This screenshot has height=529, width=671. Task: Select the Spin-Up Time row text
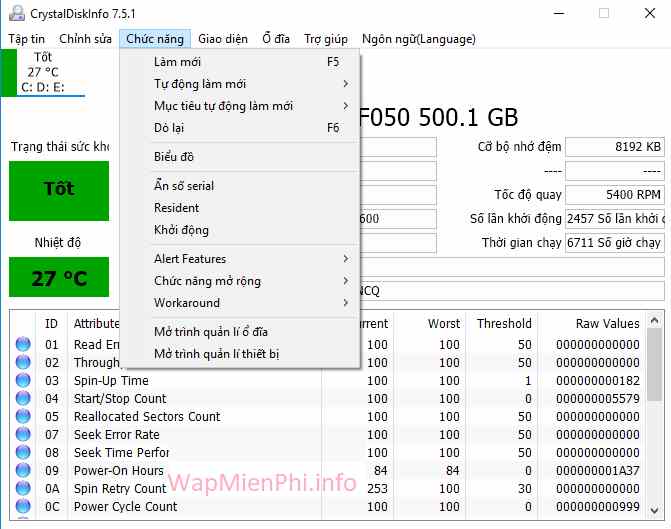tap(111, 380)
